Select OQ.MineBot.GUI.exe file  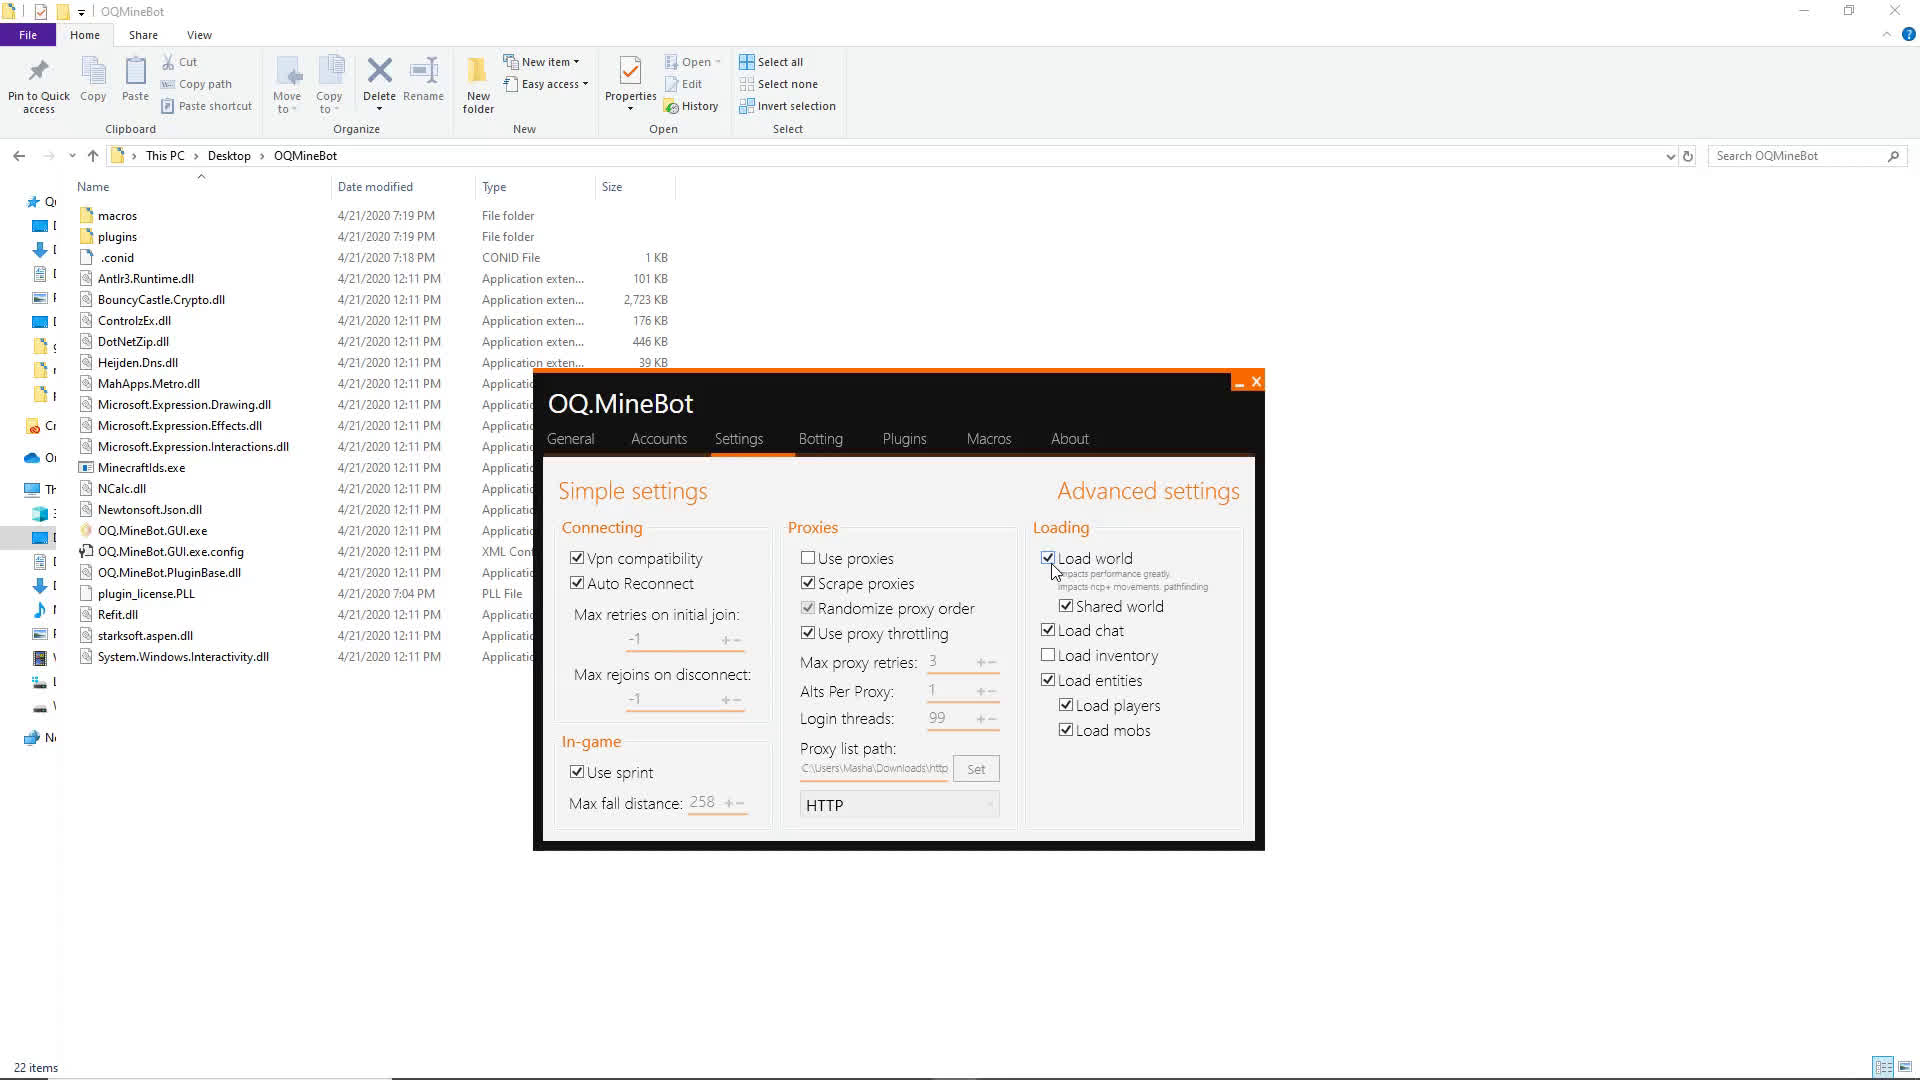pyautogui.click(x=152, y=531)
